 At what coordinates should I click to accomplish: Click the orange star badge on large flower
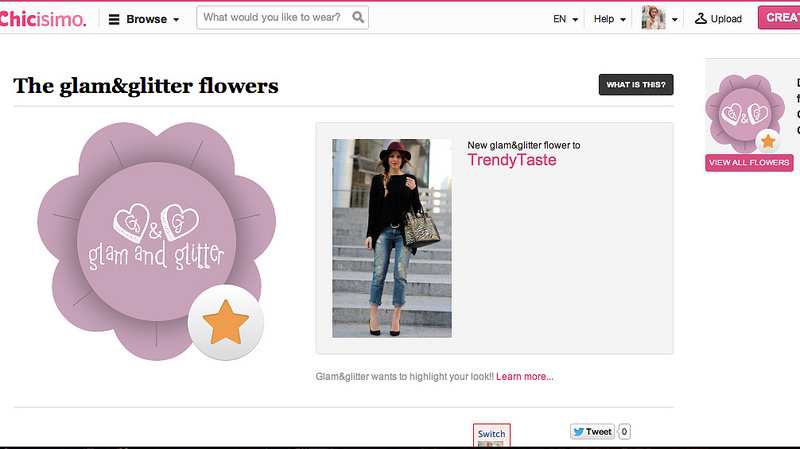click(x=226, y=322)
